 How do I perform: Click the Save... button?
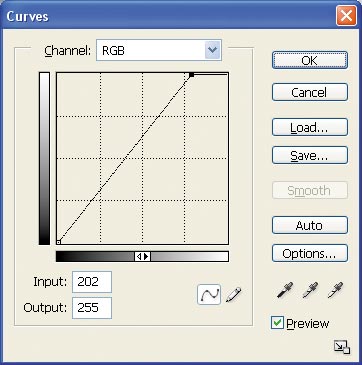[310, 155]
